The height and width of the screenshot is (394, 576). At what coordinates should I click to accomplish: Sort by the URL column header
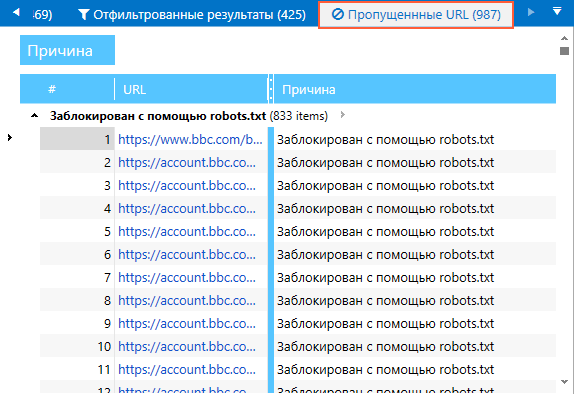[191, 89]
